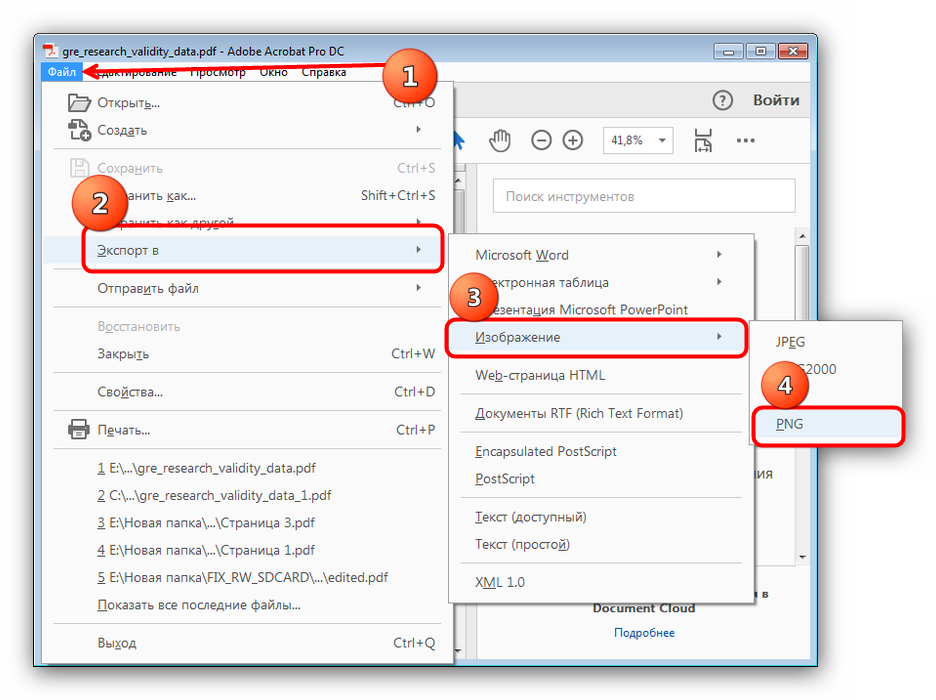Open the three-dots more tools menu
936x700 pixels.
pos(745,141)
